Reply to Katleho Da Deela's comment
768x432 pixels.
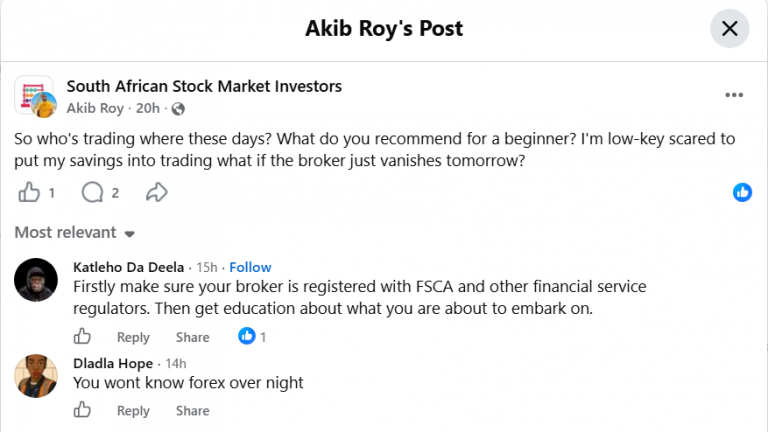coord(133,337)
